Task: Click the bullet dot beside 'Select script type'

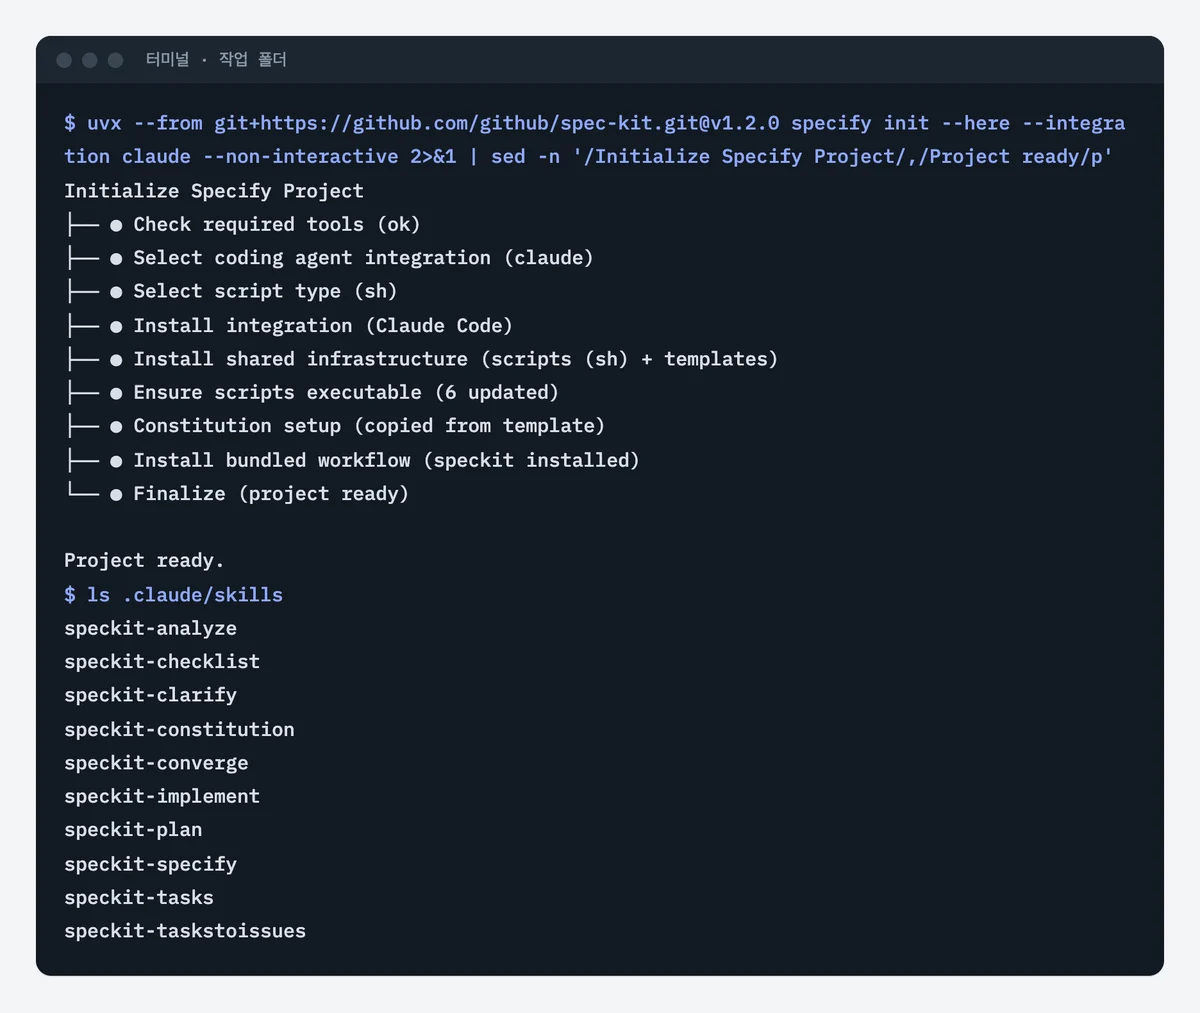Action: tap(116, 292)
